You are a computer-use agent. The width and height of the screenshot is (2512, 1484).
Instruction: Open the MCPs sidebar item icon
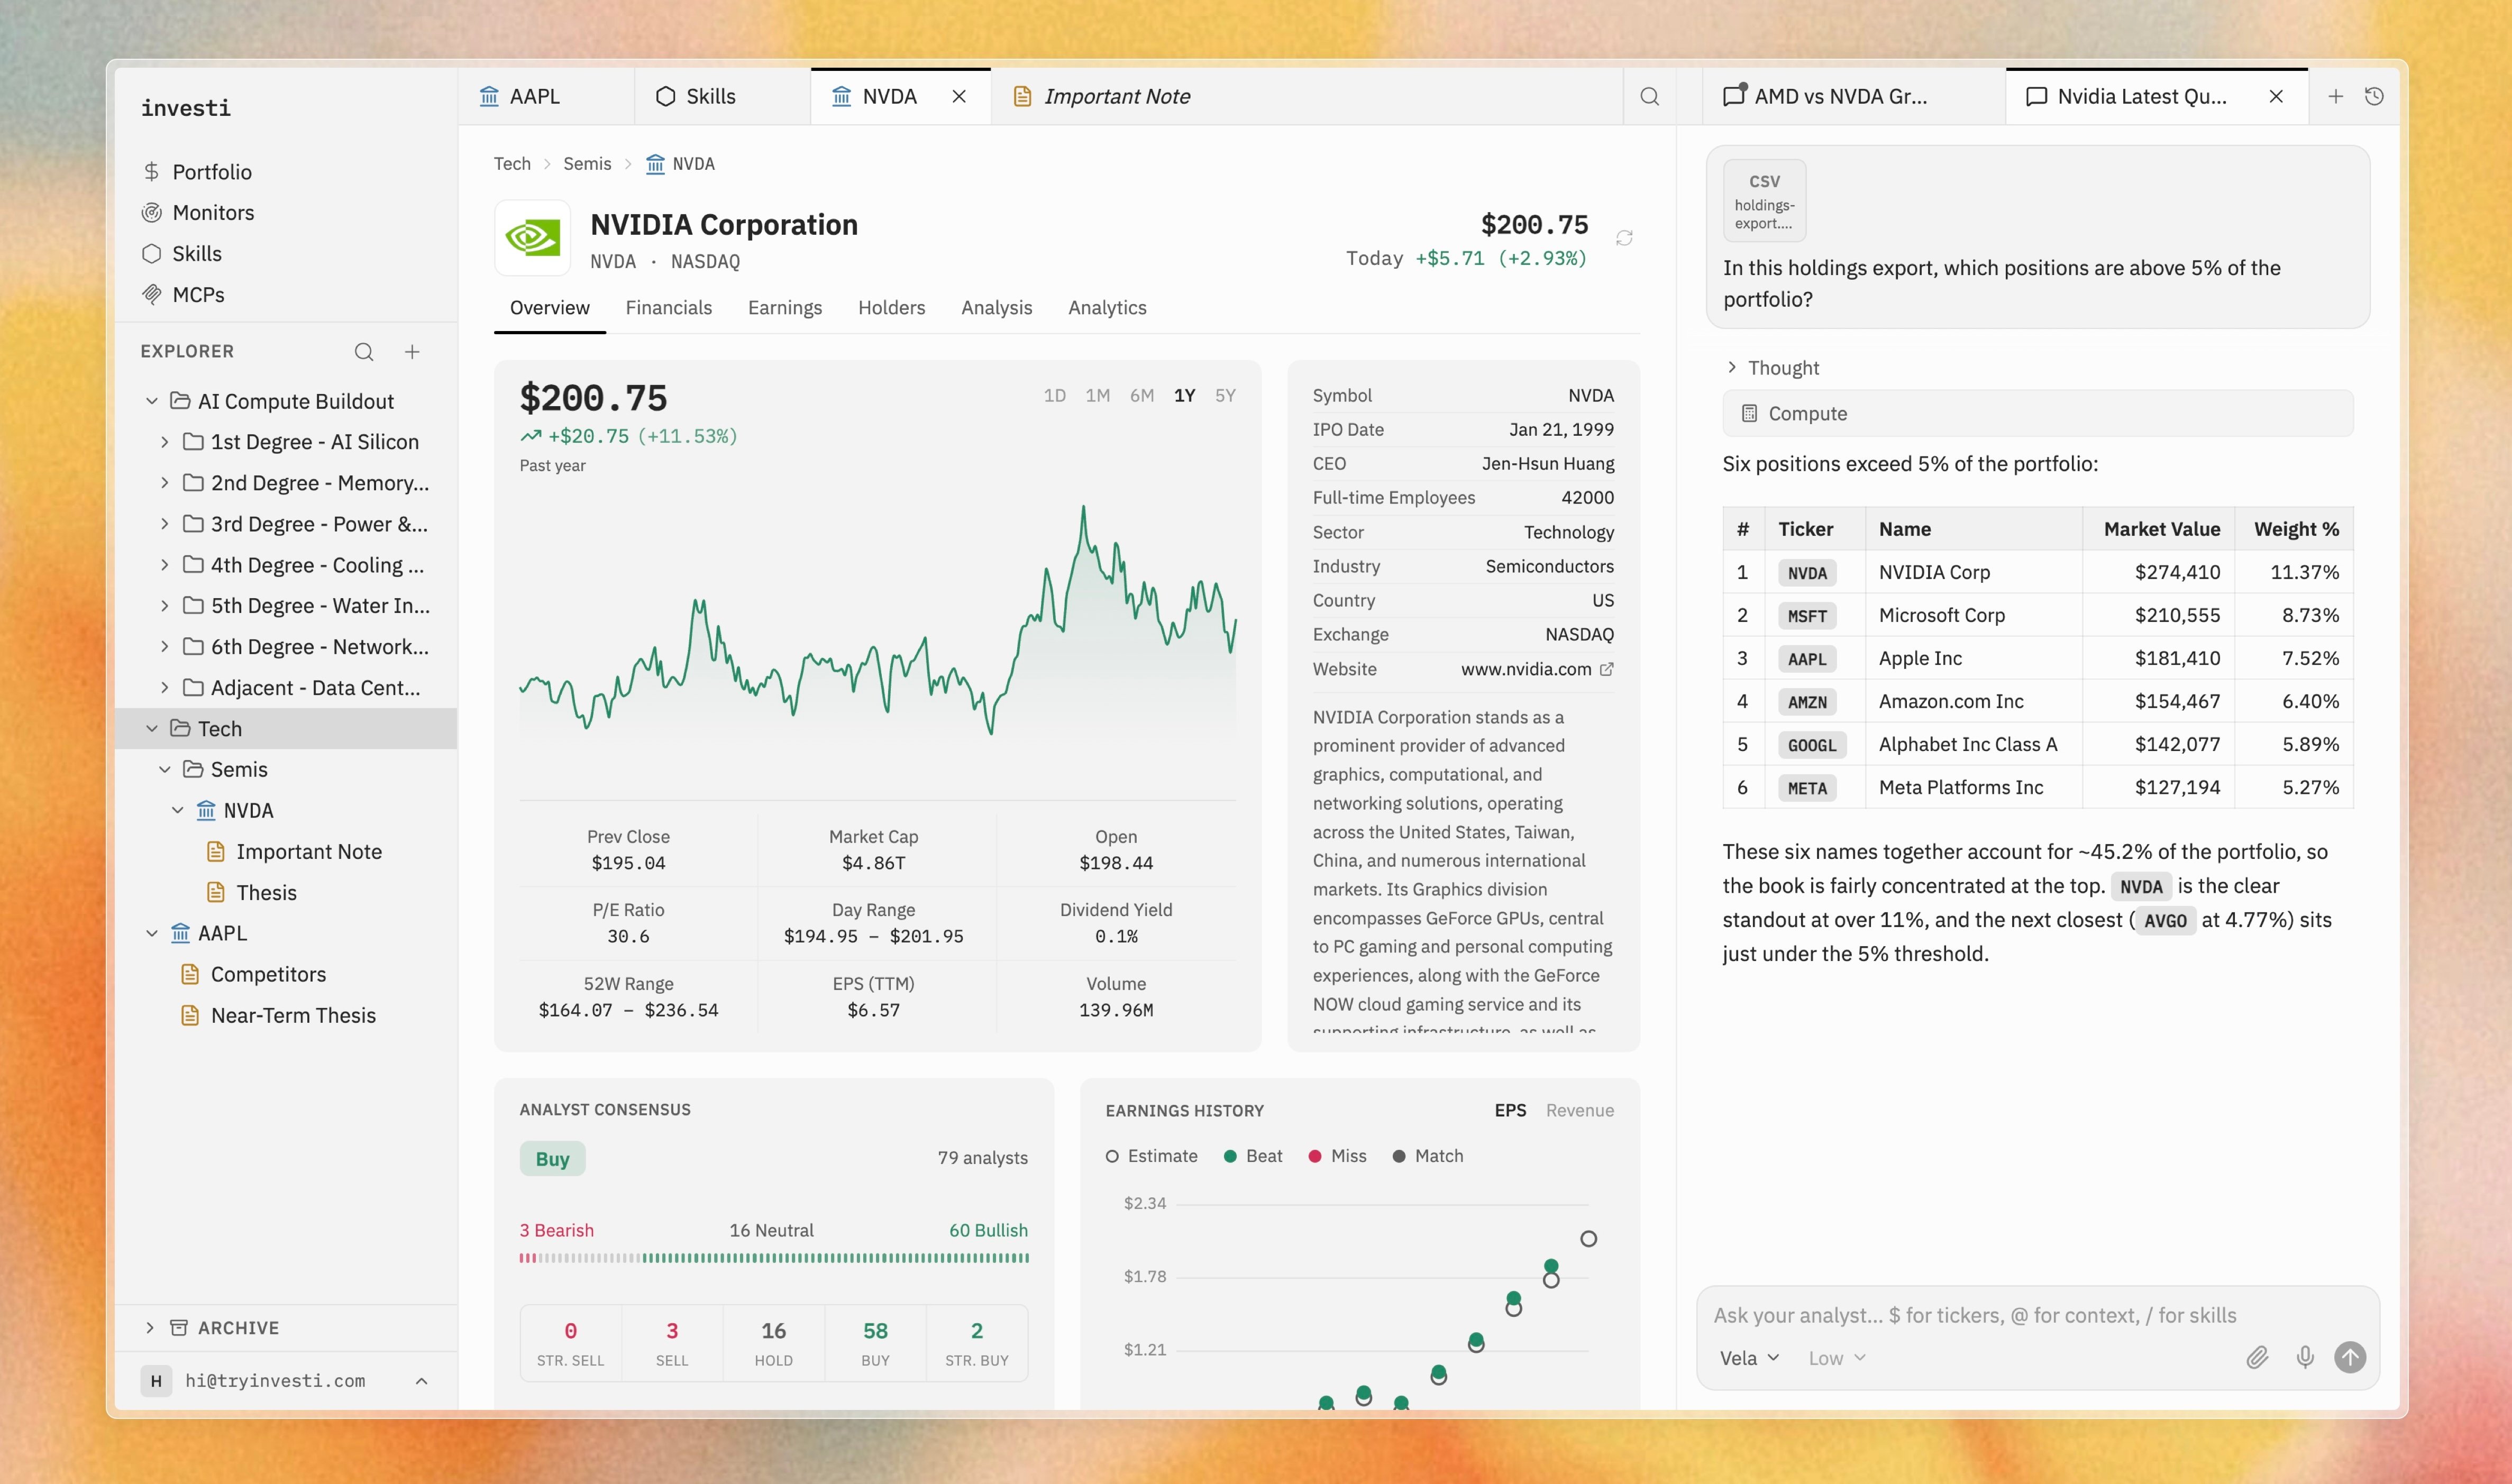coord(151,295)
